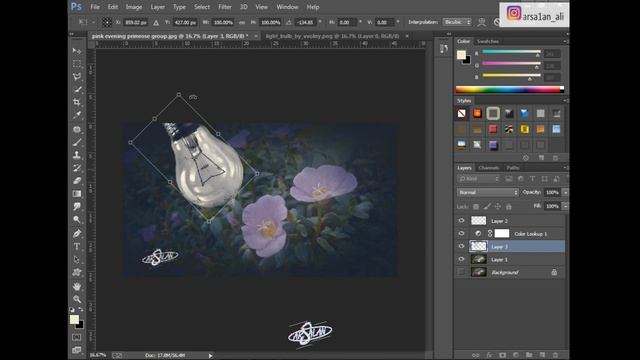640x360 pixels.
Task: Select the Crop tool
Action: 76,102
